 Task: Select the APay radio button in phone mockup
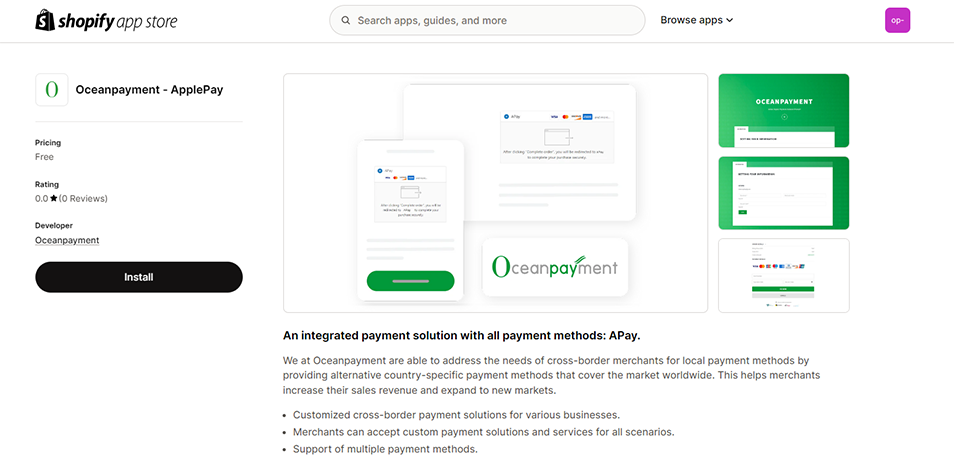coord(380,171)
